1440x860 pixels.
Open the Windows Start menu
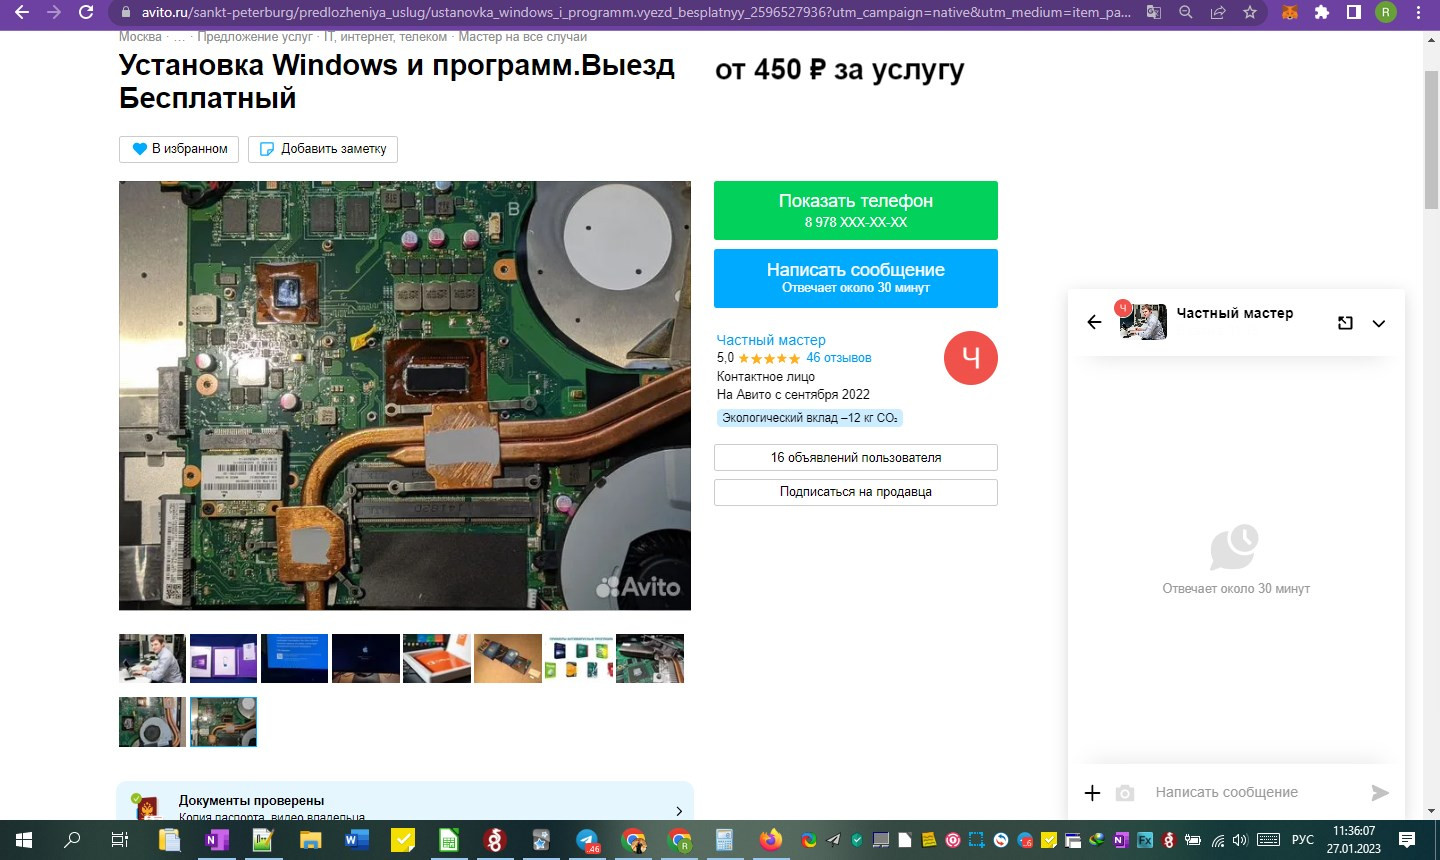pos(24,840)
